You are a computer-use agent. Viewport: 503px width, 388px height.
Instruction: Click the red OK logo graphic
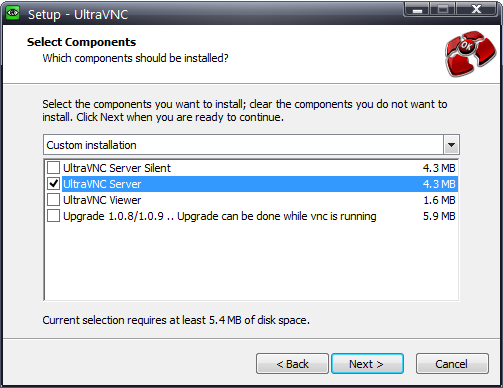[x=470, y=54]
